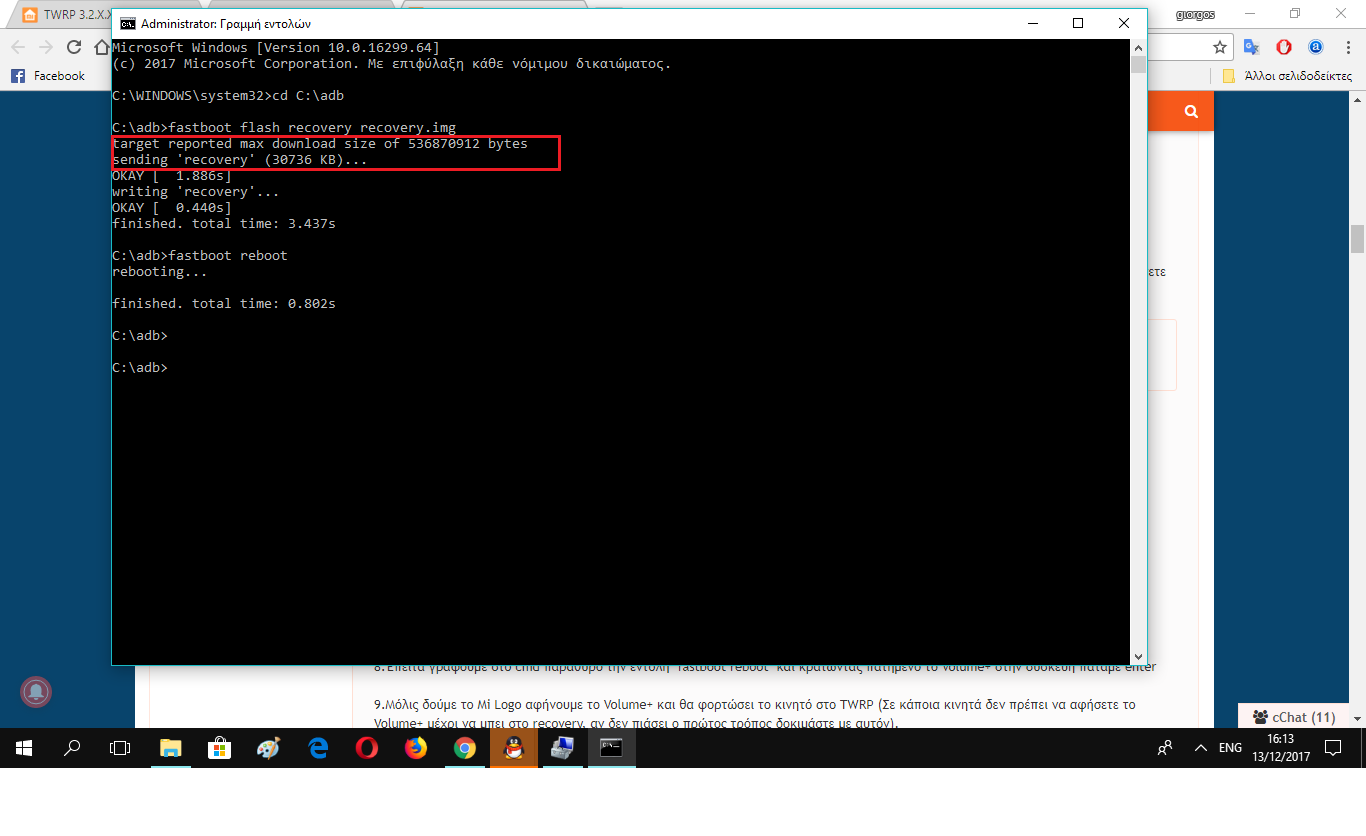
Task: Click 'Microsoft Windows [Version 10.0.16299.64]' line
Action: coord(276,48)
